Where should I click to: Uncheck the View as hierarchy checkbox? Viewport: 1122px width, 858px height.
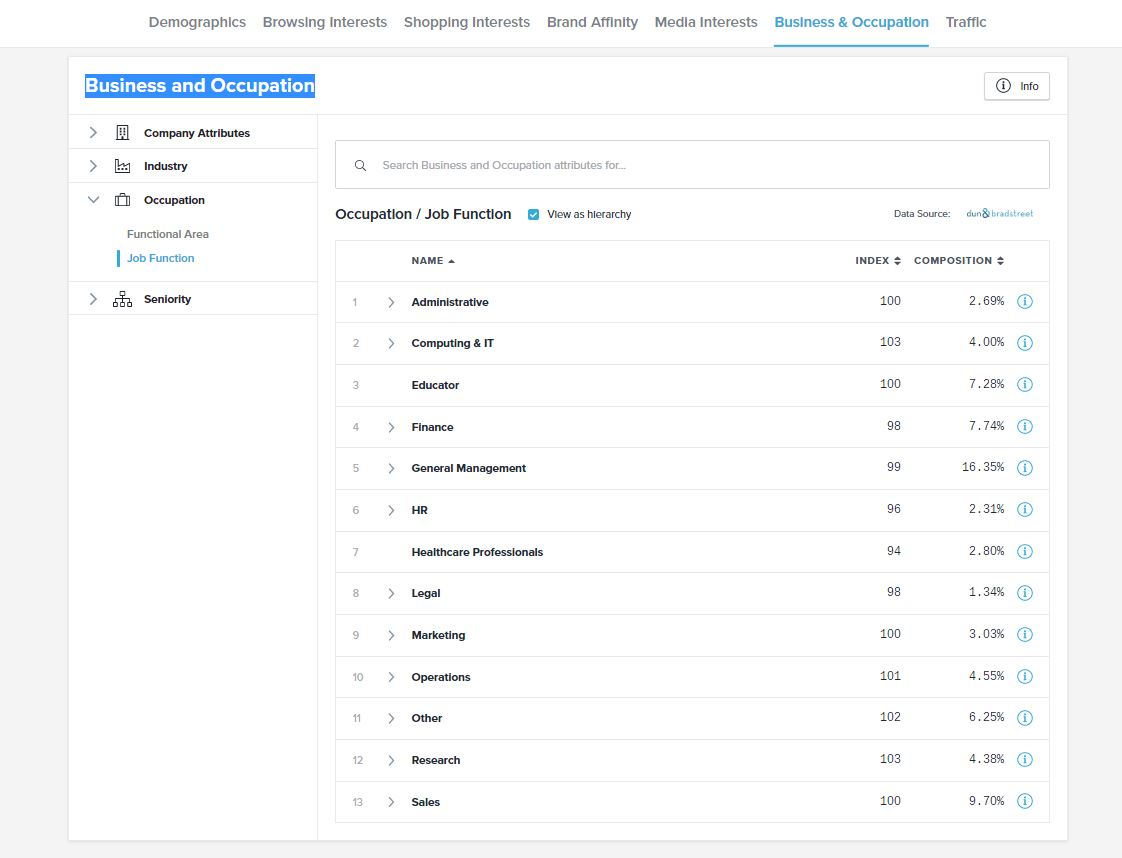click(534, 214)
